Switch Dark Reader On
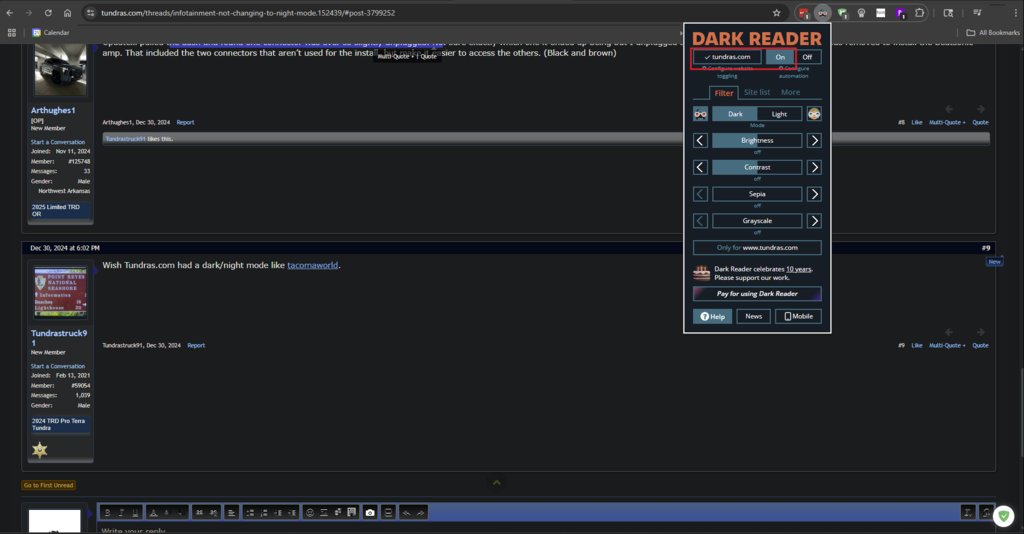 780,57
